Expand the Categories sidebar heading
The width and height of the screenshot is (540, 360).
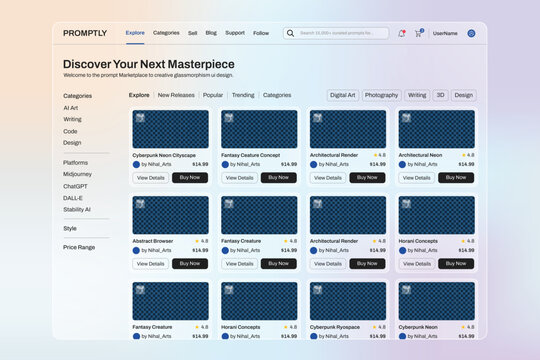pos(77,96)
